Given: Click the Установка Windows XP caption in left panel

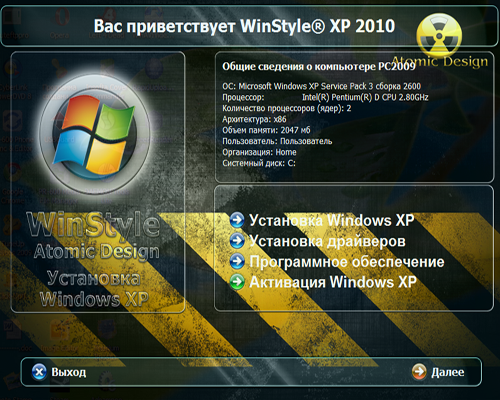Looking at the screenshot, I should click(94, 289).
